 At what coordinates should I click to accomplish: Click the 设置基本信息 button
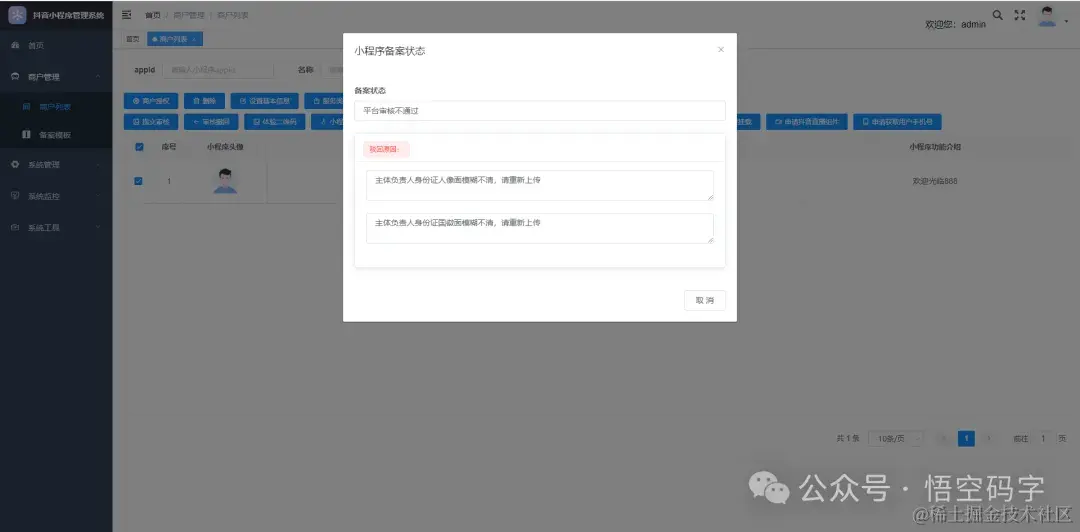point(265,101)
